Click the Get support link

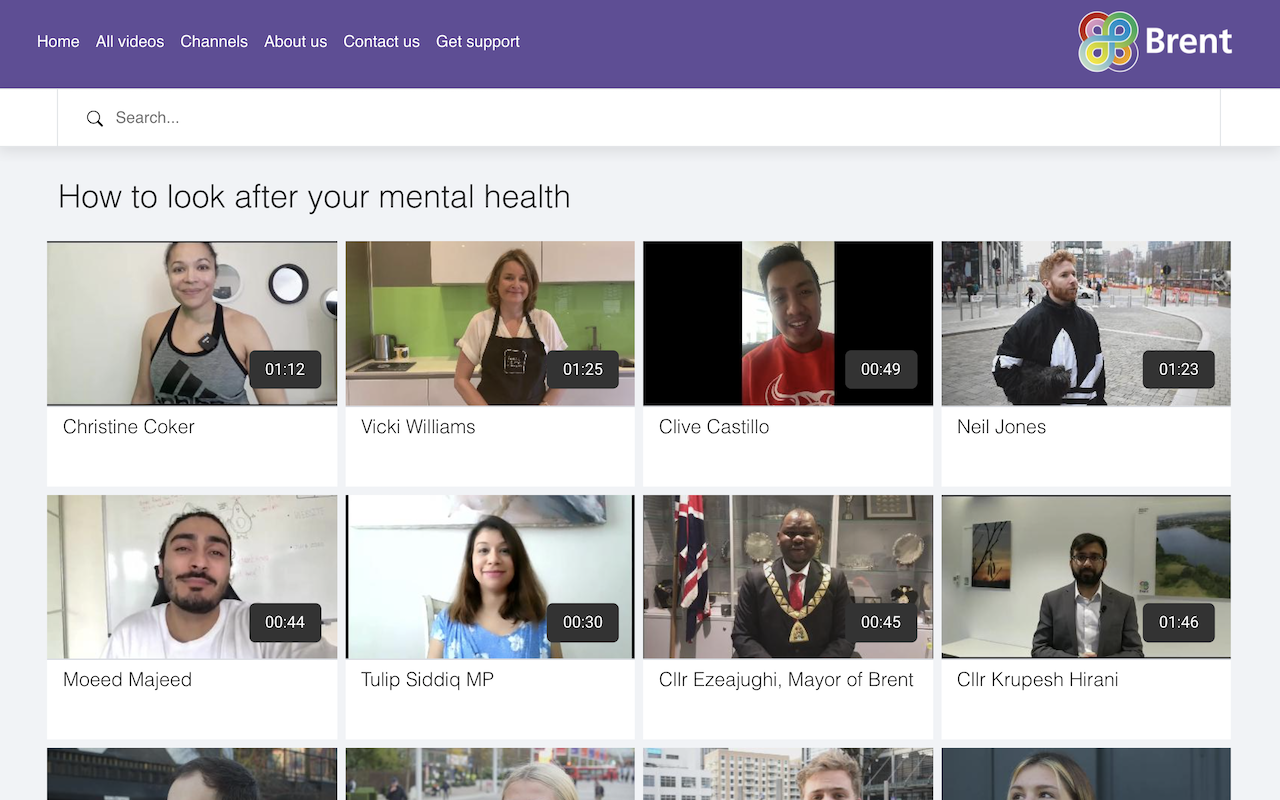tap(477, 42)
